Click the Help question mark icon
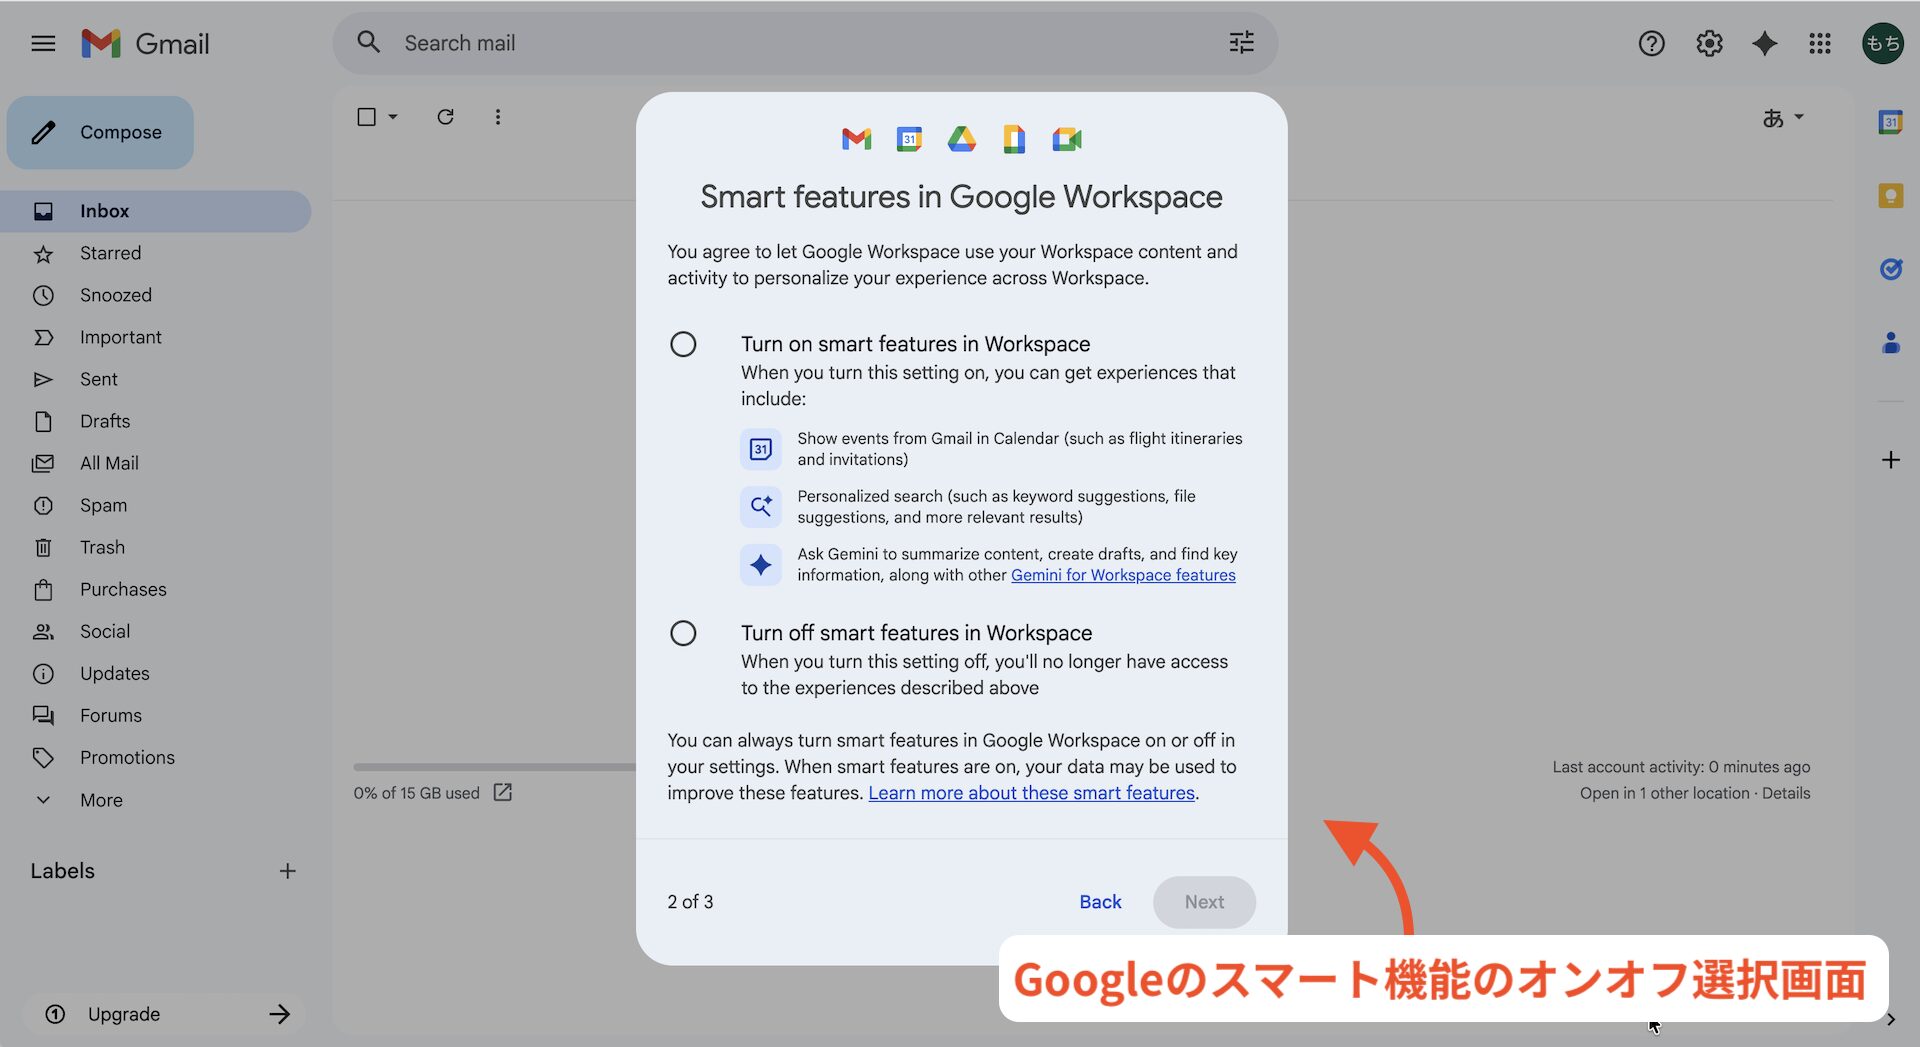The image size is (1920, 1047). 1651,43
